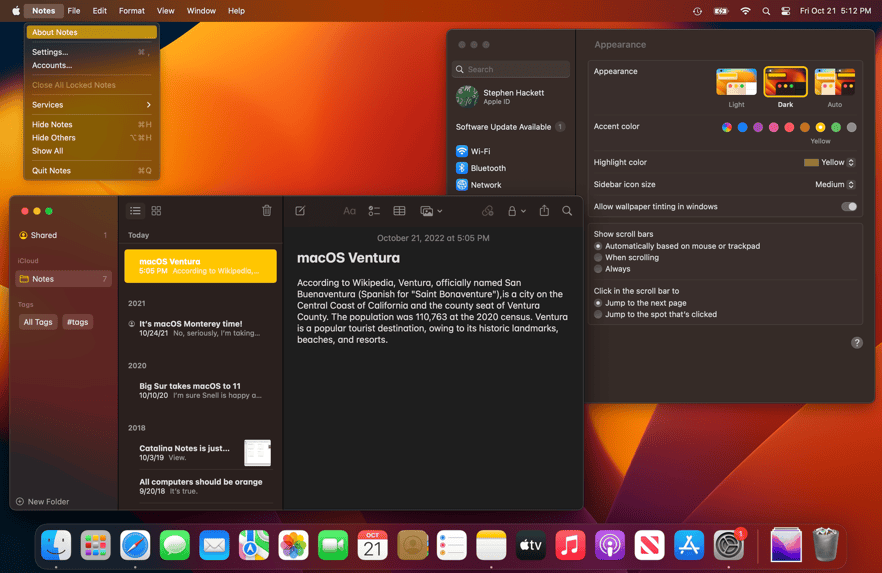Select 'Jump to the next page' option
882x573 pixels.
[x=598, y=303]
